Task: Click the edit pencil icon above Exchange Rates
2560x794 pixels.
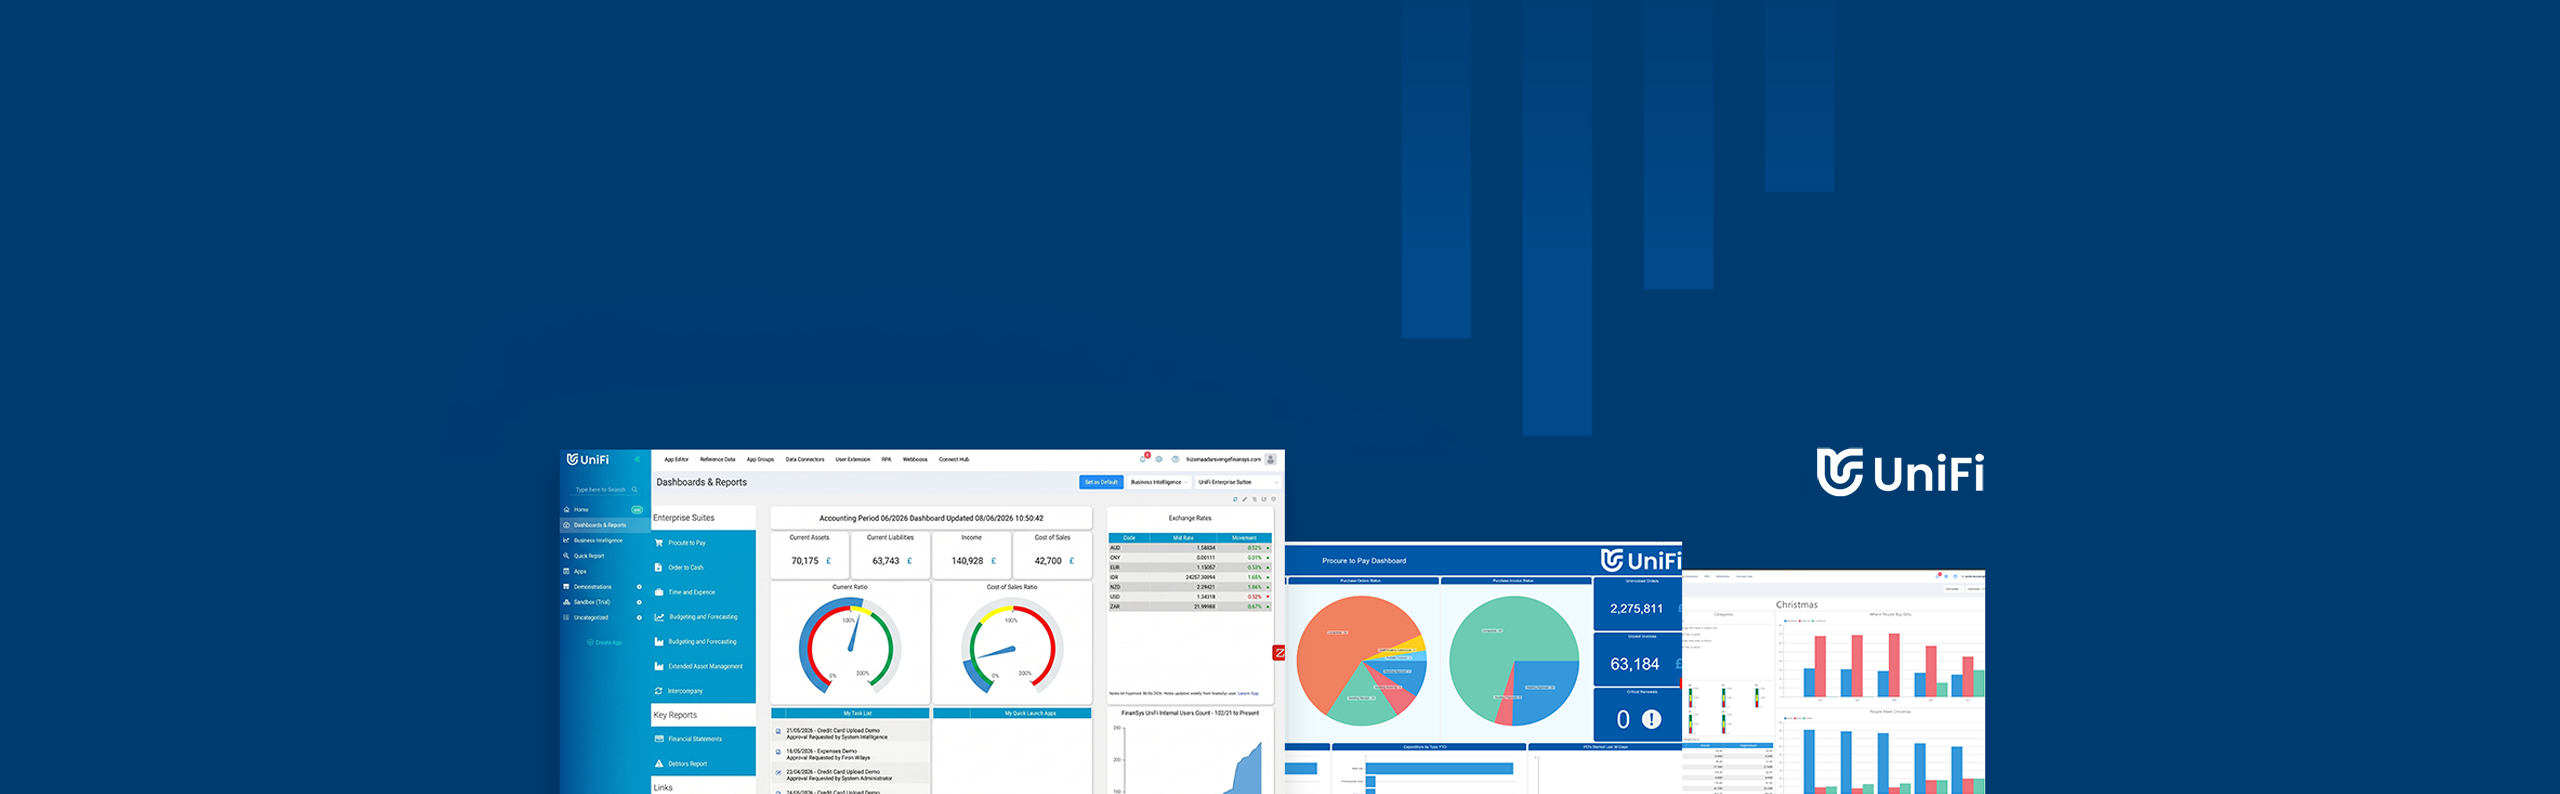Action: coord(1245,499)
